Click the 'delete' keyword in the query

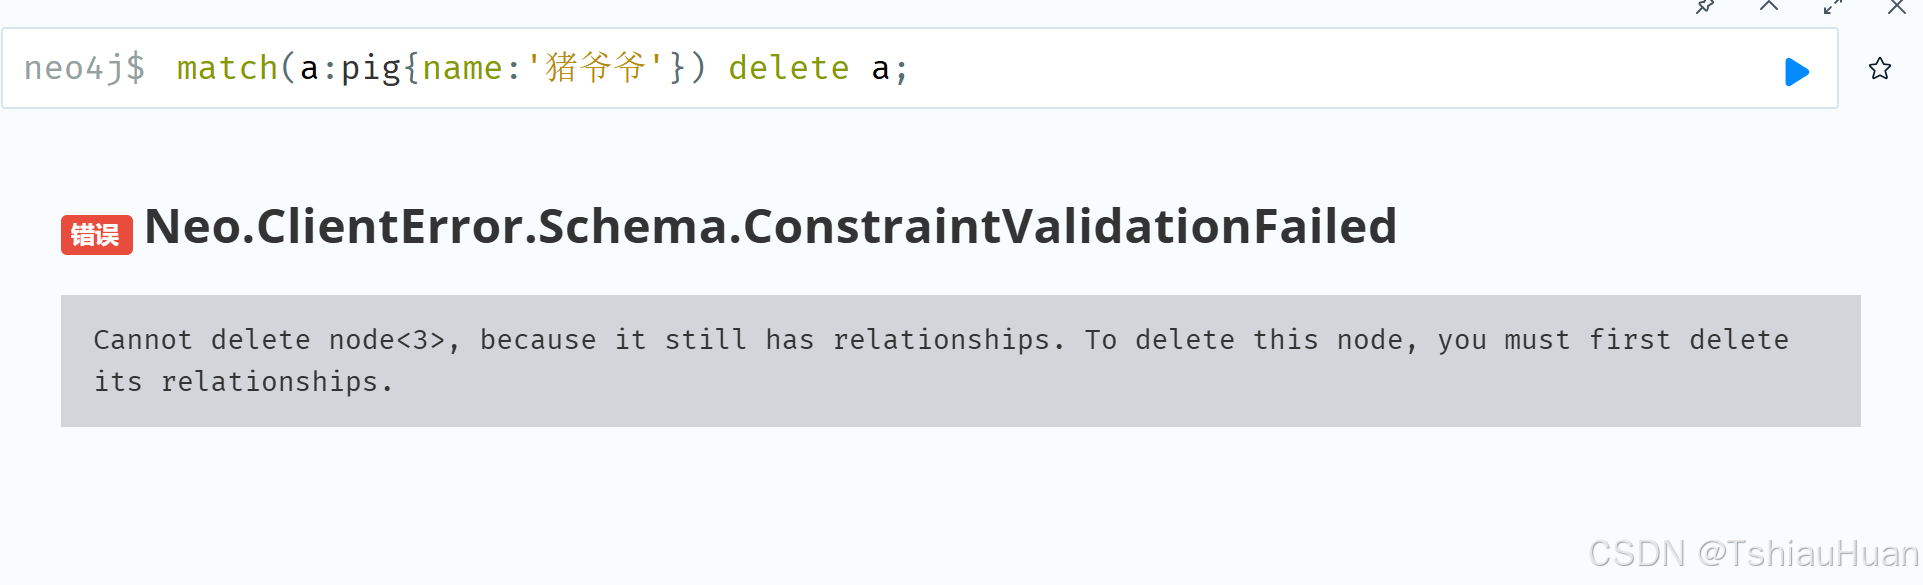point(789,68)
